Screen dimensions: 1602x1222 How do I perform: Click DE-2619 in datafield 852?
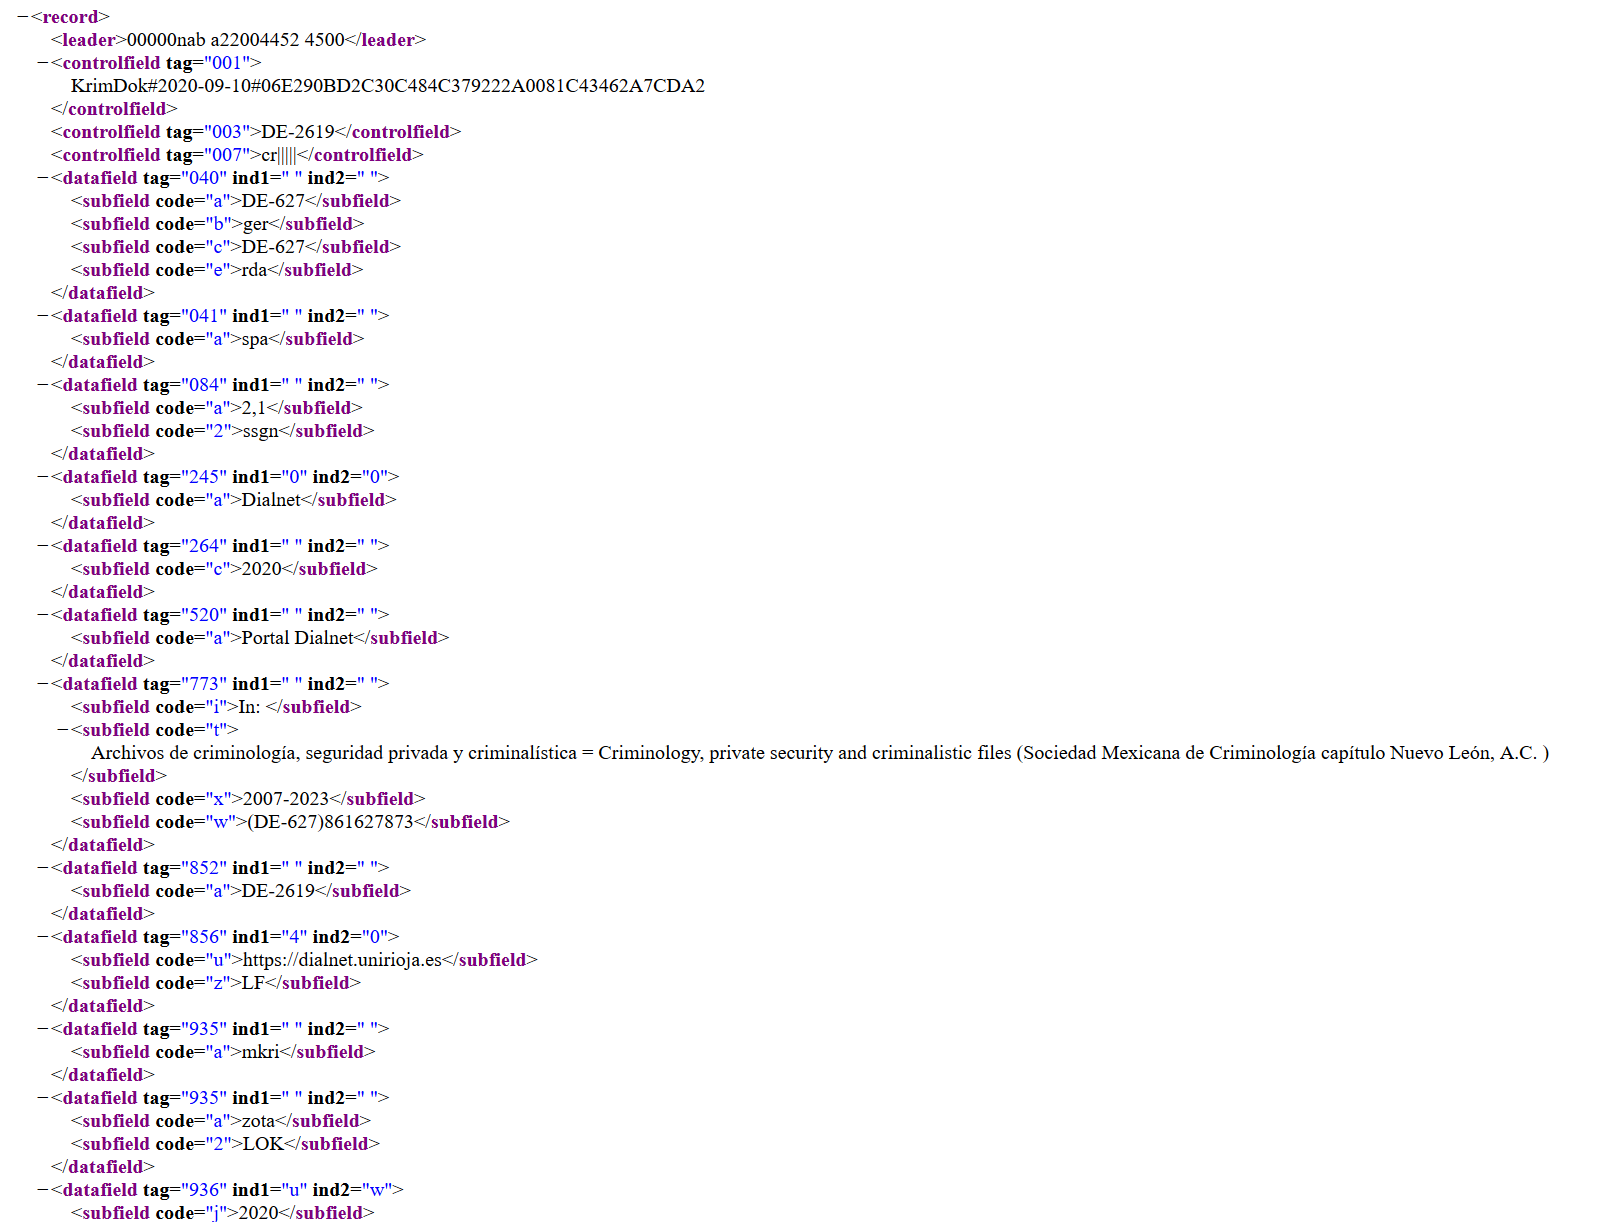click(x=279, y=891)
